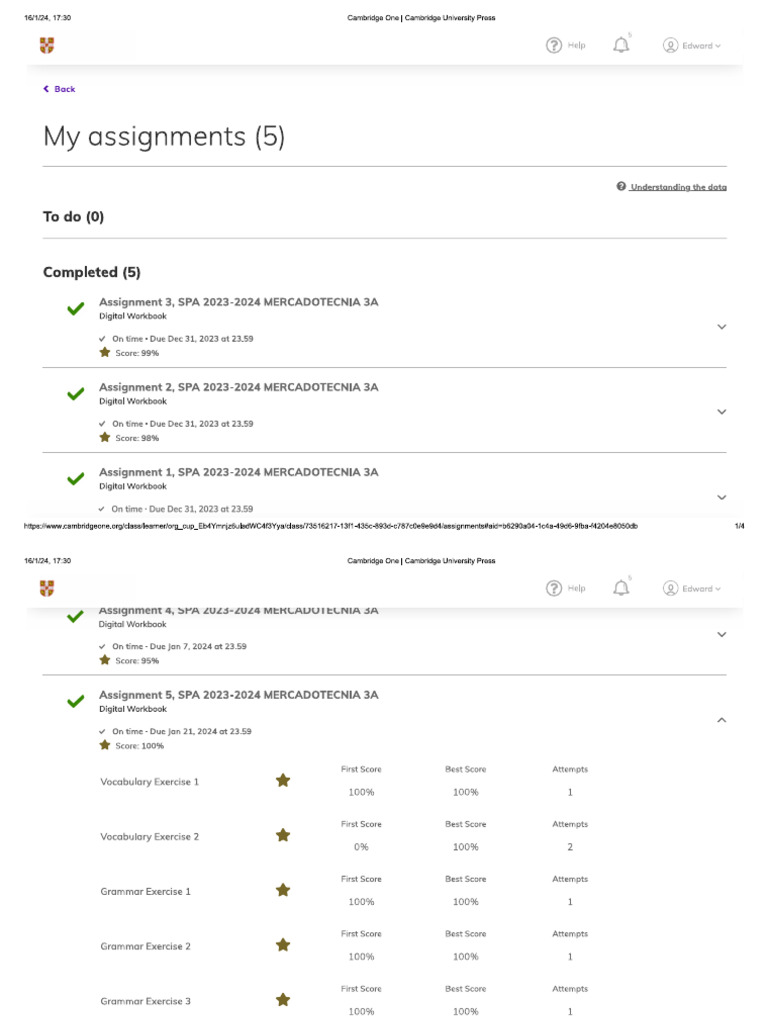Click the star next to Assignment 3 score

pos(104,353)
